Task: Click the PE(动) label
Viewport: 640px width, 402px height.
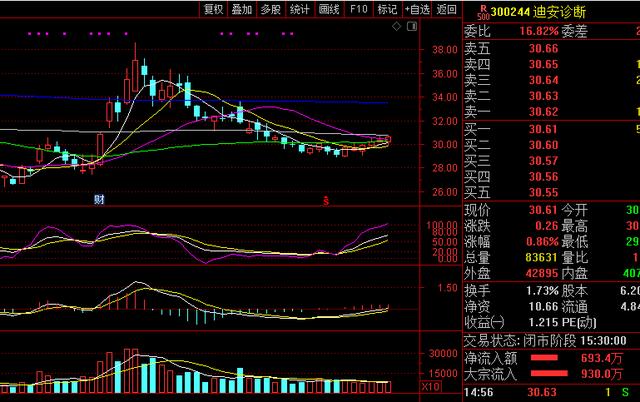Action: (x=579, y=322)
